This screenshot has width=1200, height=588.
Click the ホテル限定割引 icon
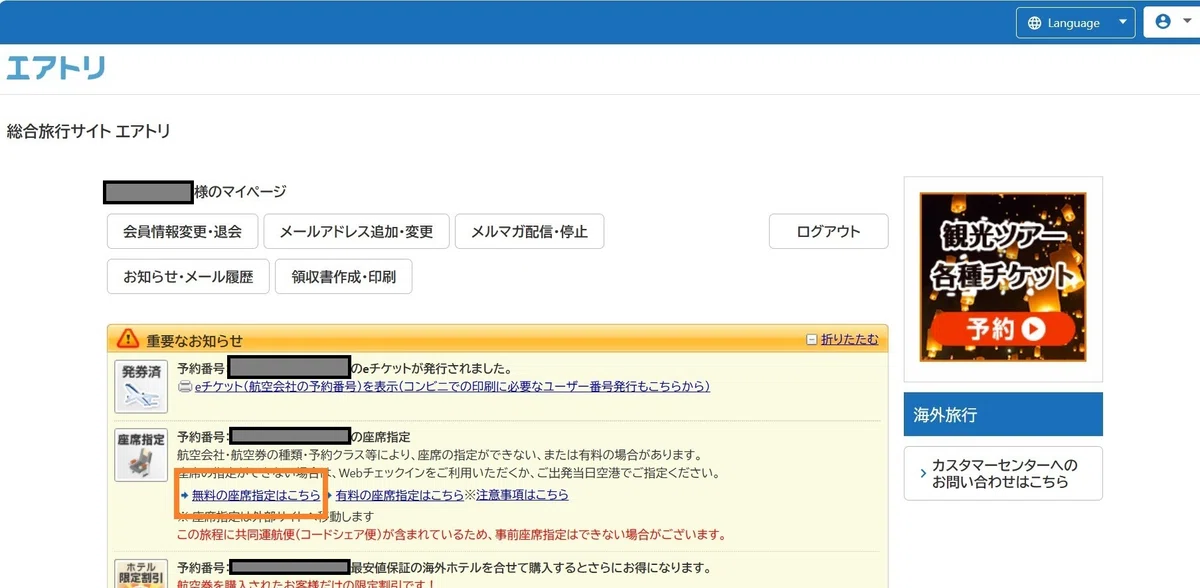click(x=140, y=573)
